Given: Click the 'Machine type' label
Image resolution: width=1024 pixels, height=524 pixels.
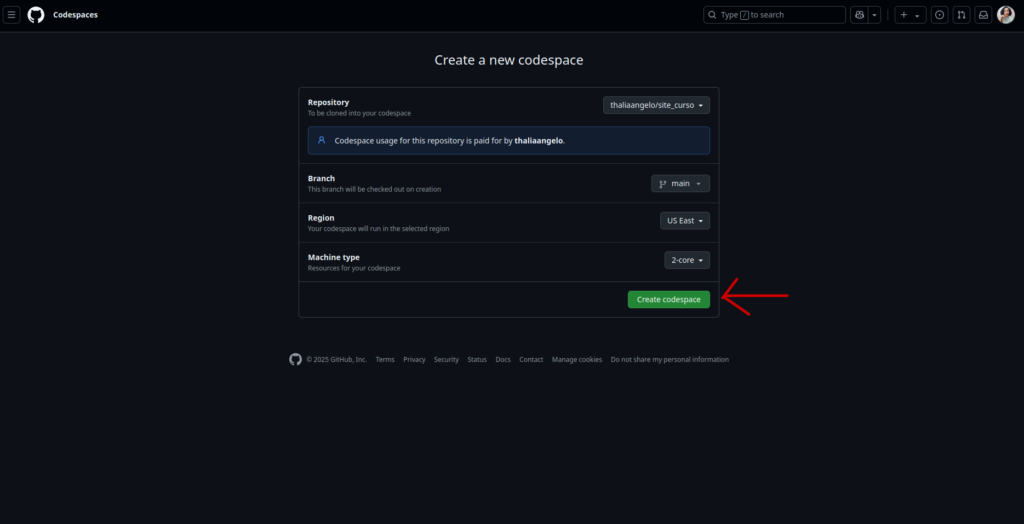Looking at the screenshot, I should pyautogui.click(x=334, y=257).
